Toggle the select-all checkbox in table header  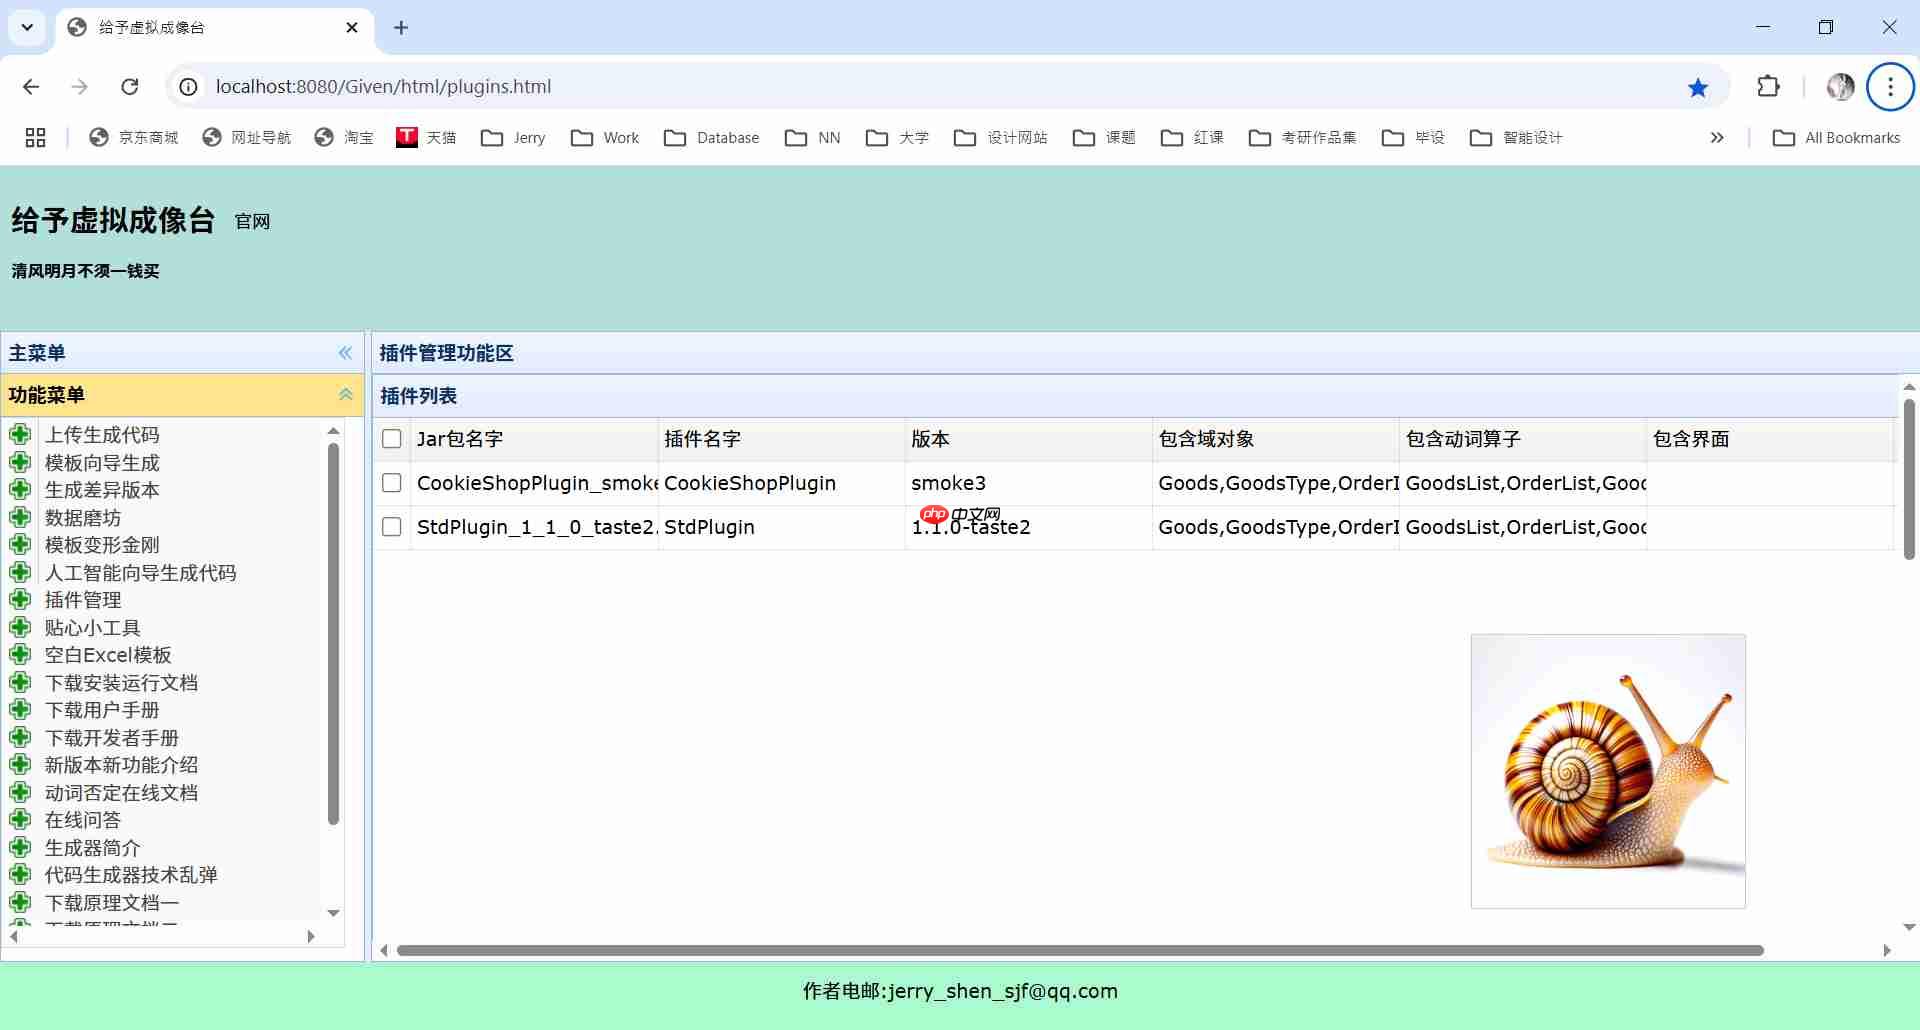coord(391,438)
